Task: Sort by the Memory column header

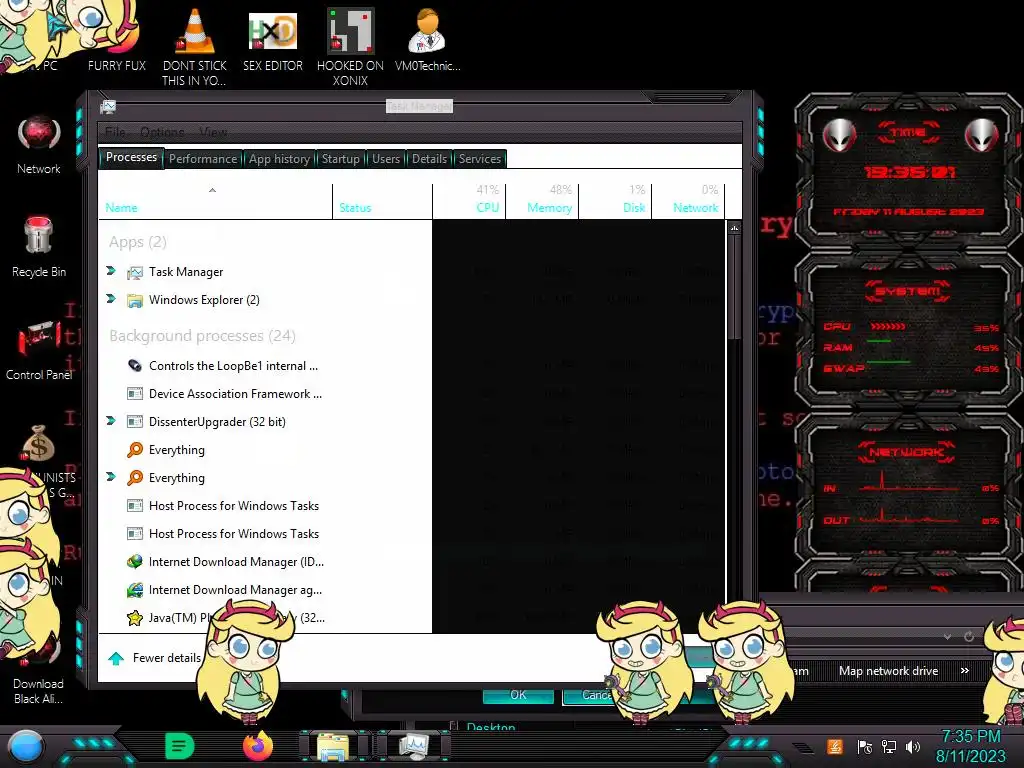Action: click(x=542, y=201)
